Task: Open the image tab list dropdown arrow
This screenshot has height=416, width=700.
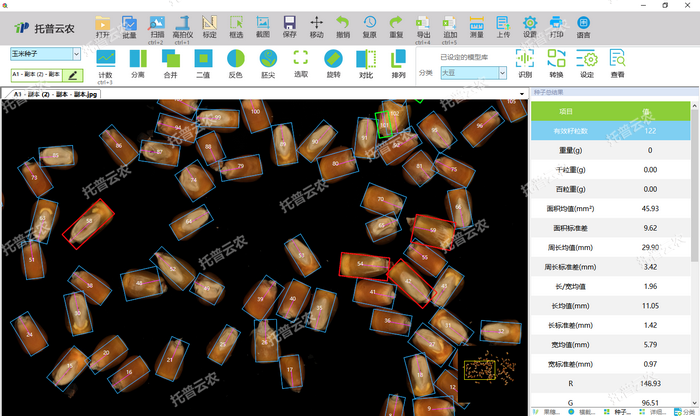Action: 523,94
